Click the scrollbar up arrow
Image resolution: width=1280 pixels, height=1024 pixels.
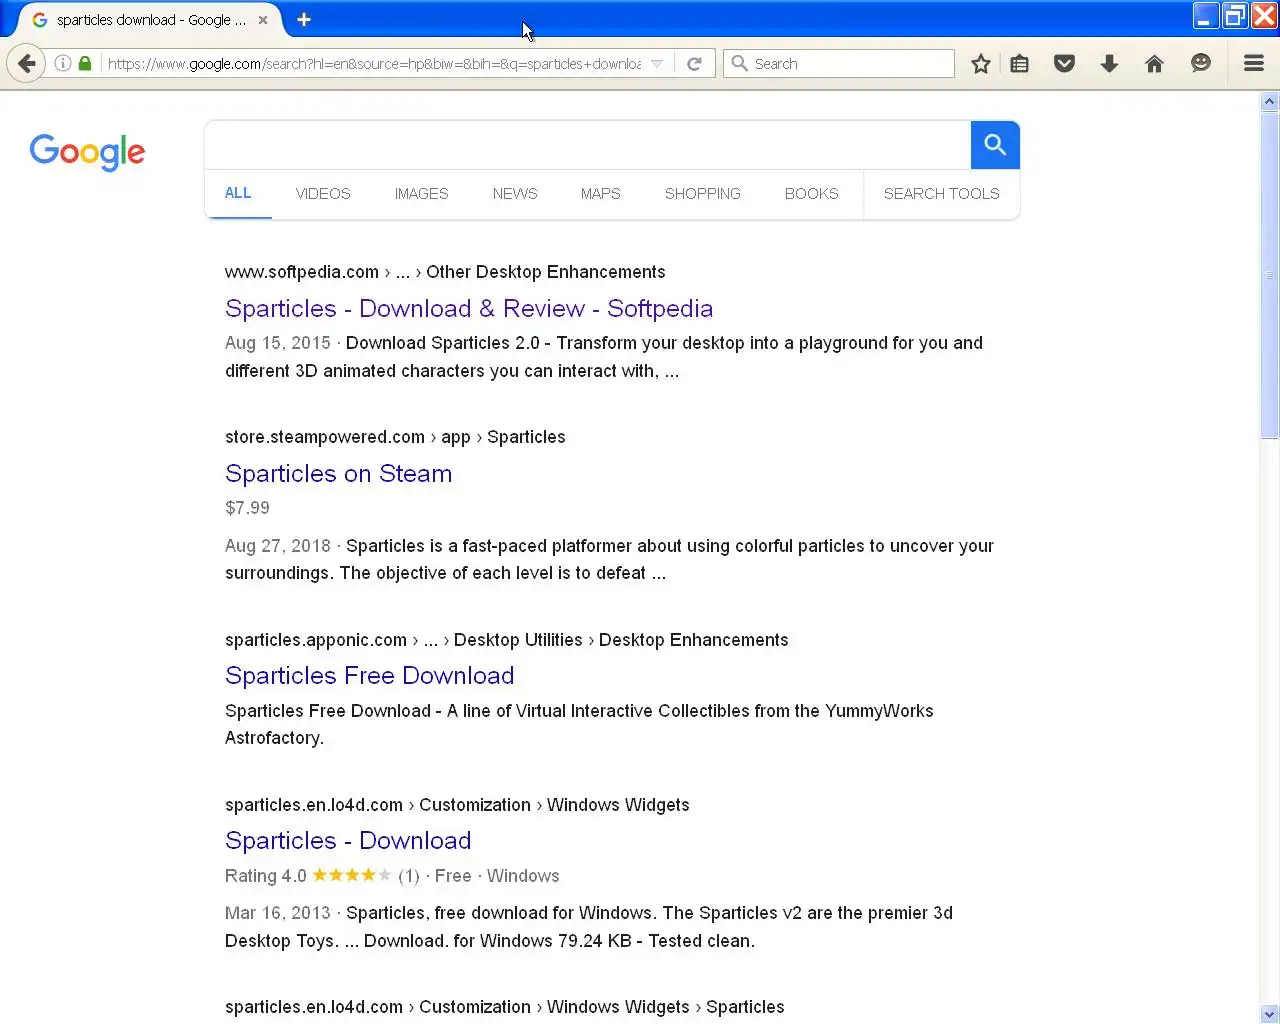click(1269, 101)
